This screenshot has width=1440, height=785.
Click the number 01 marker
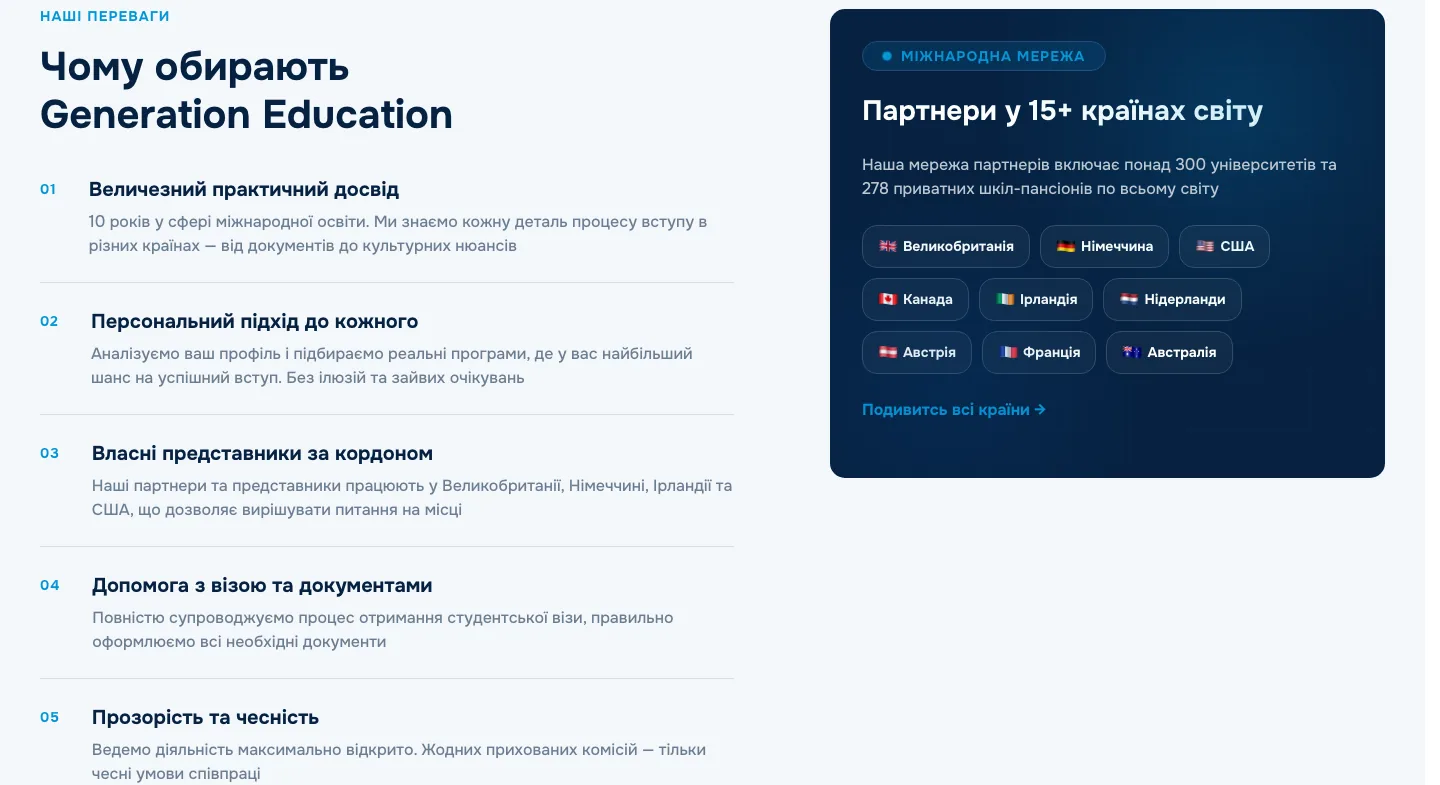48,189
